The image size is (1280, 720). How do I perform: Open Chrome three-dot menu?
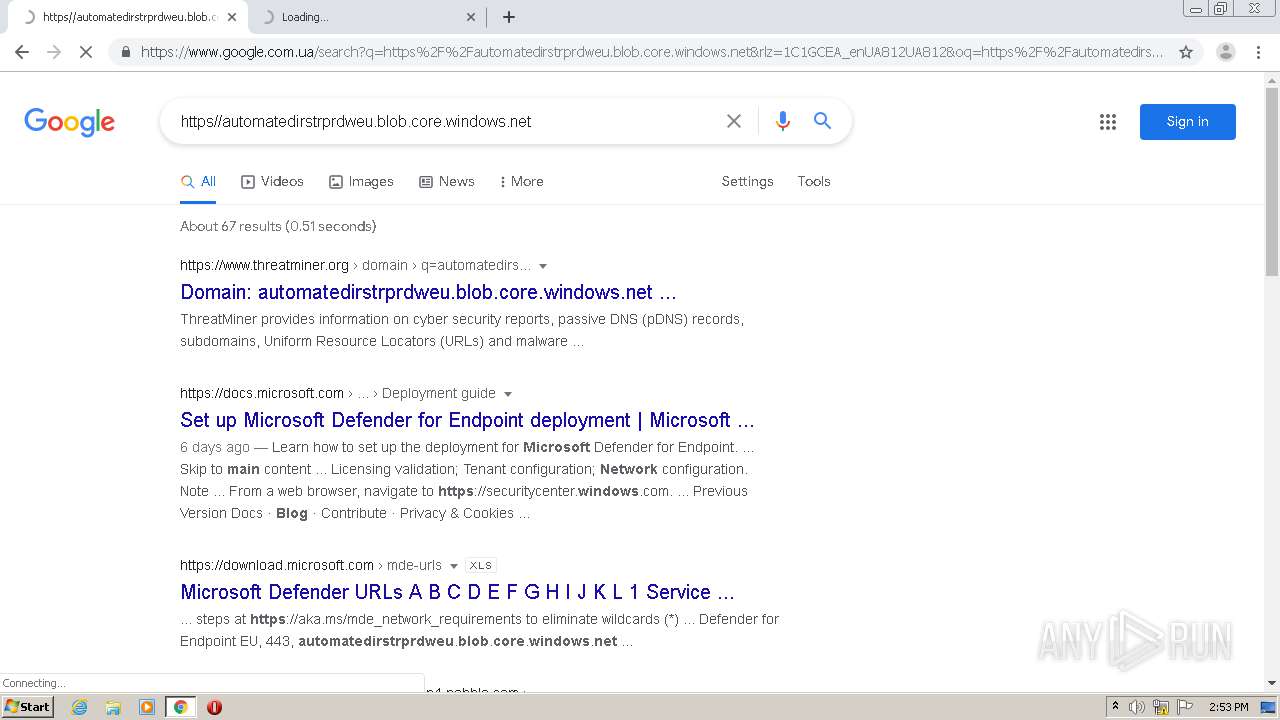point(1258,52)
